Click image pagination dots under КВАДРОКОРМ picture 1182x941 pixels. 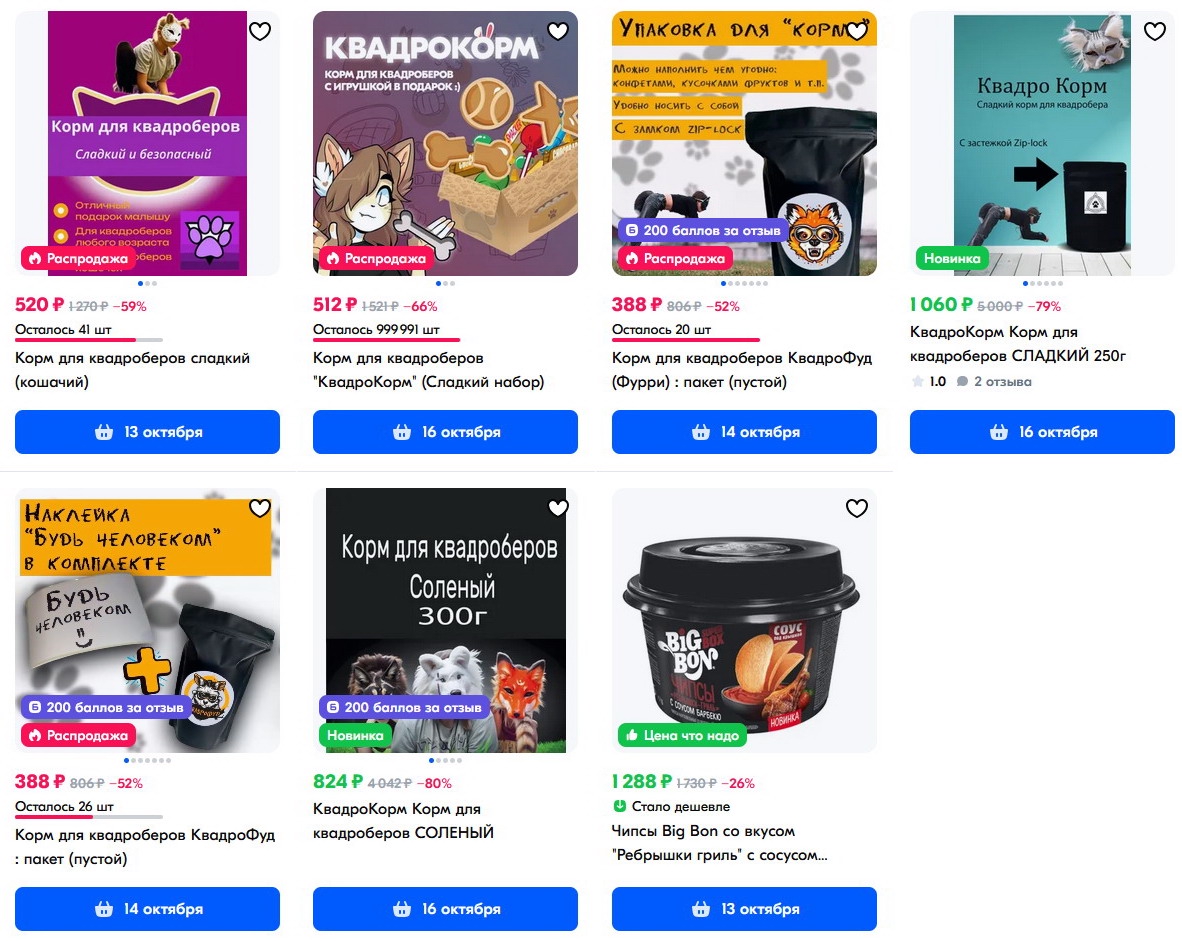click(x=446, y=284)
